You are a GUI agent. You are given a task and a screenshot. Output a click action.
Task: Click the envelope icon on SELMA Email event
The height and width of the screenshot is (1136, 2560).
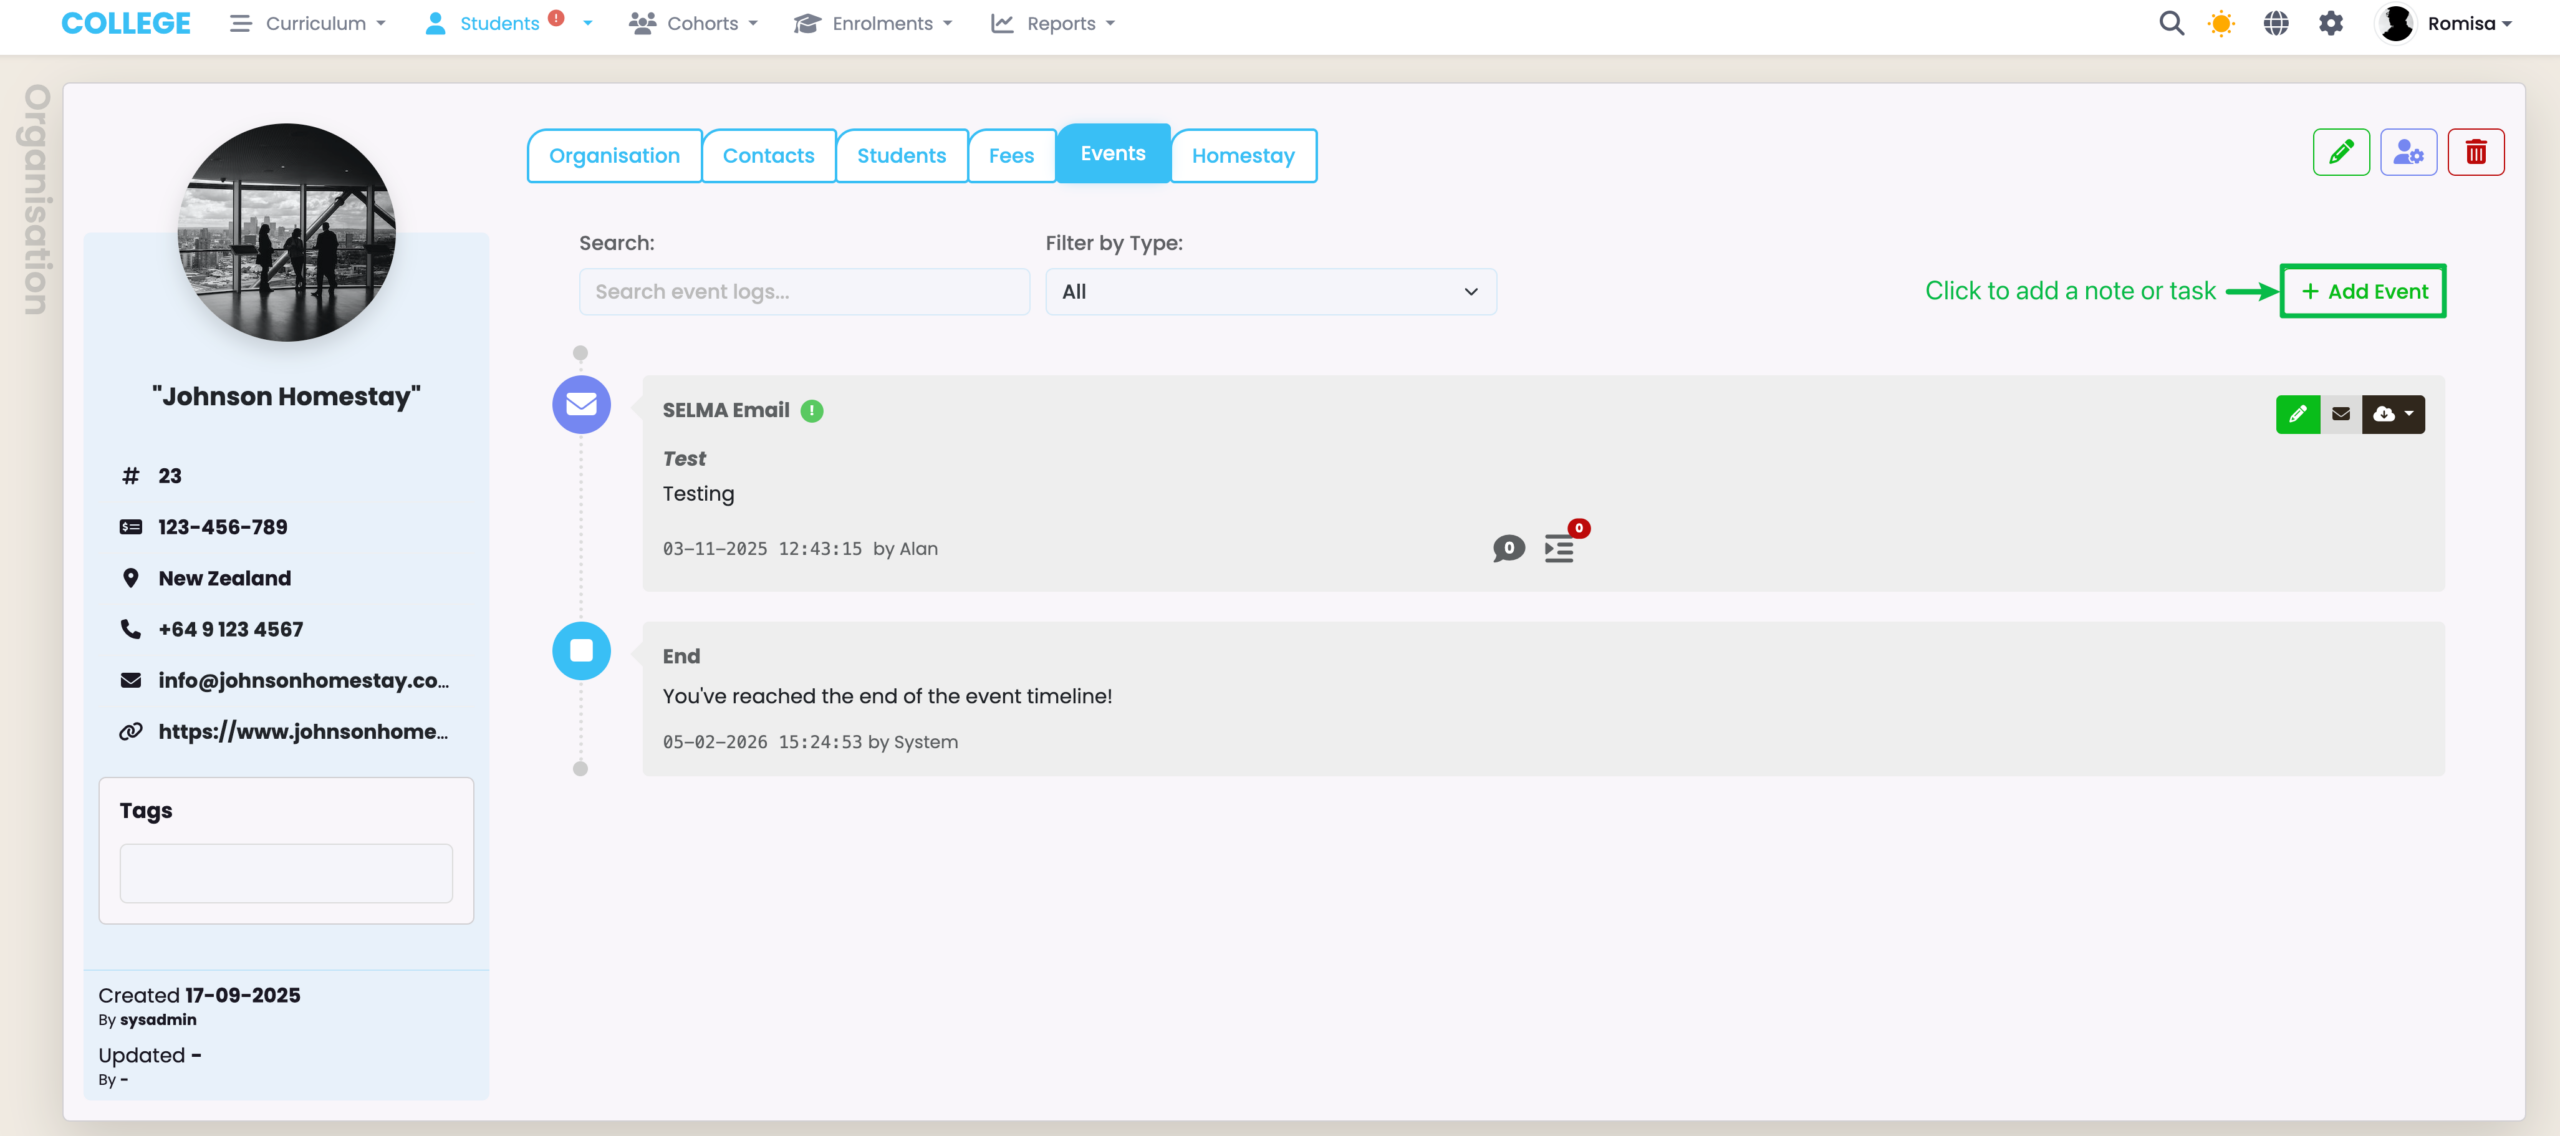click(x=2341, y=414)
